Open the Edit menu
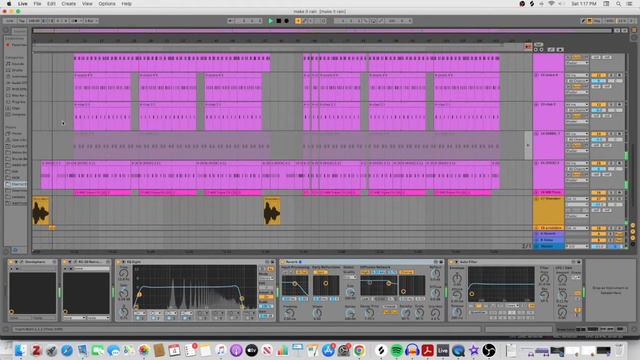 [x=51, y=4]
